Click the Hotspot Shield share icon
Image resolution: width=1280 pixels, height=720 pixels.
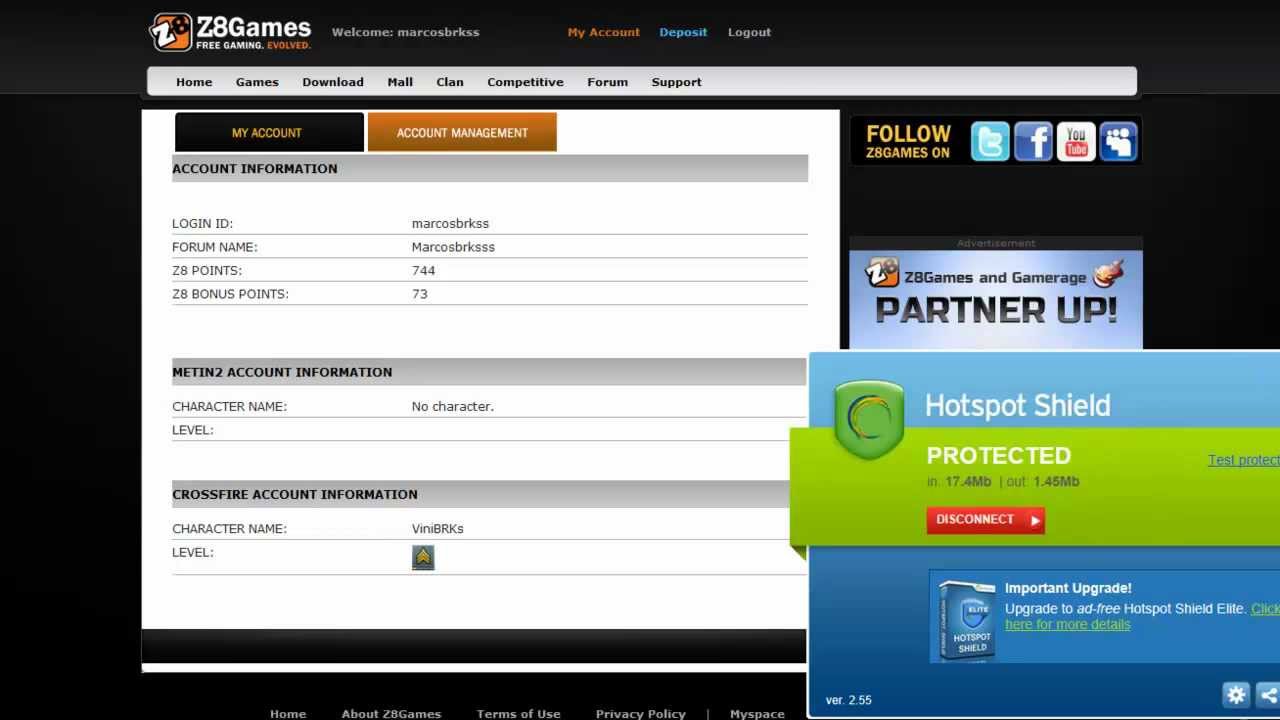pos(1268,695)
